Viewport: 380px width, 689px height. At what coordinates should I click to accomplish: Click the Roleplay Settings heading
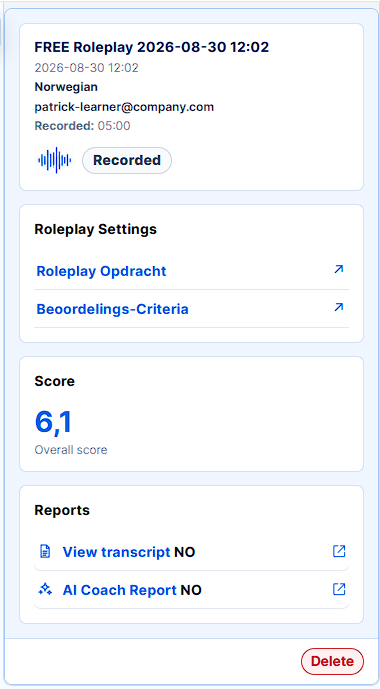(x=95, y=229)
